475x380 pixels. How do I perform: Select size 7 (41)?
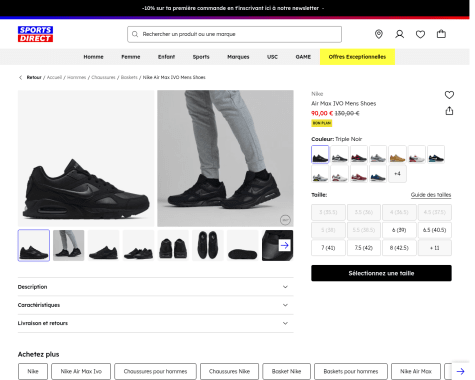(x=328, y=248)
